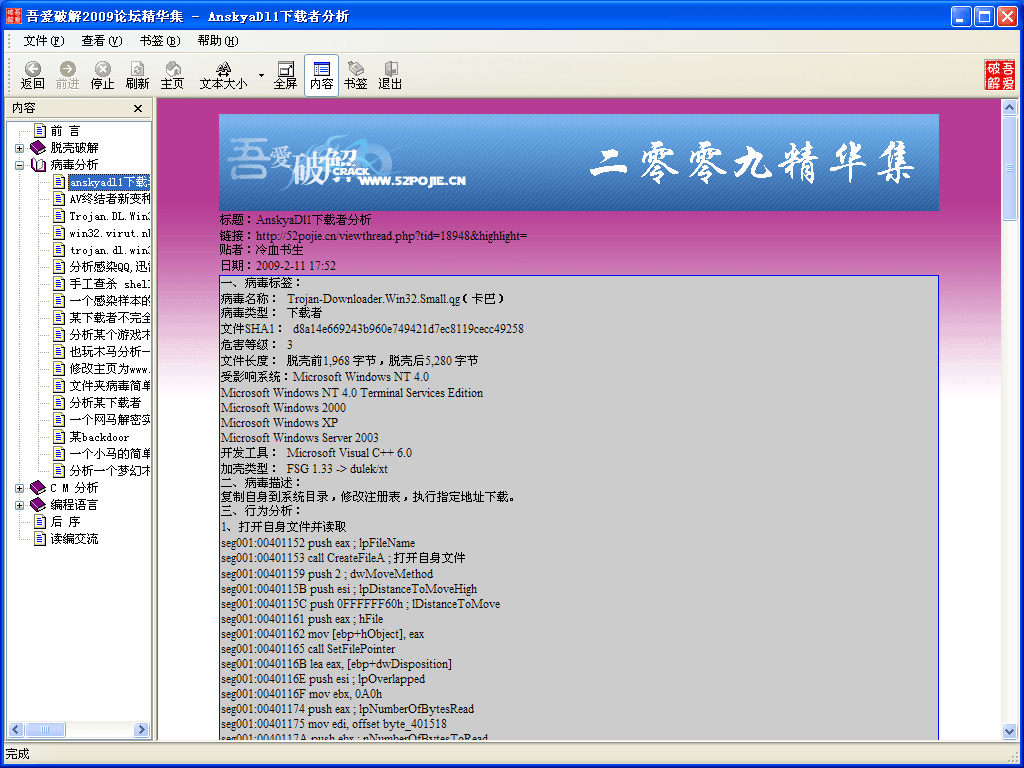This screenshot has height=768, width=1024.
Task: Open the 修改主页为www tree entry
Action: [109, 369]
